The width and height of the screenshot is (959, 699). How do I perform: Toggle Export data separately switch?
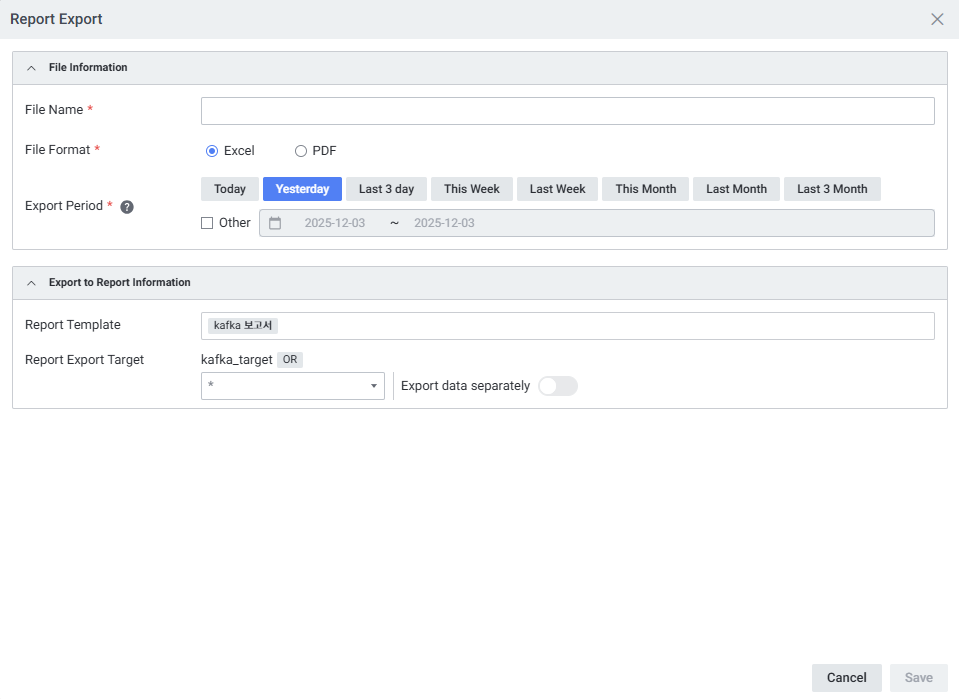click(x=557, y=386)
